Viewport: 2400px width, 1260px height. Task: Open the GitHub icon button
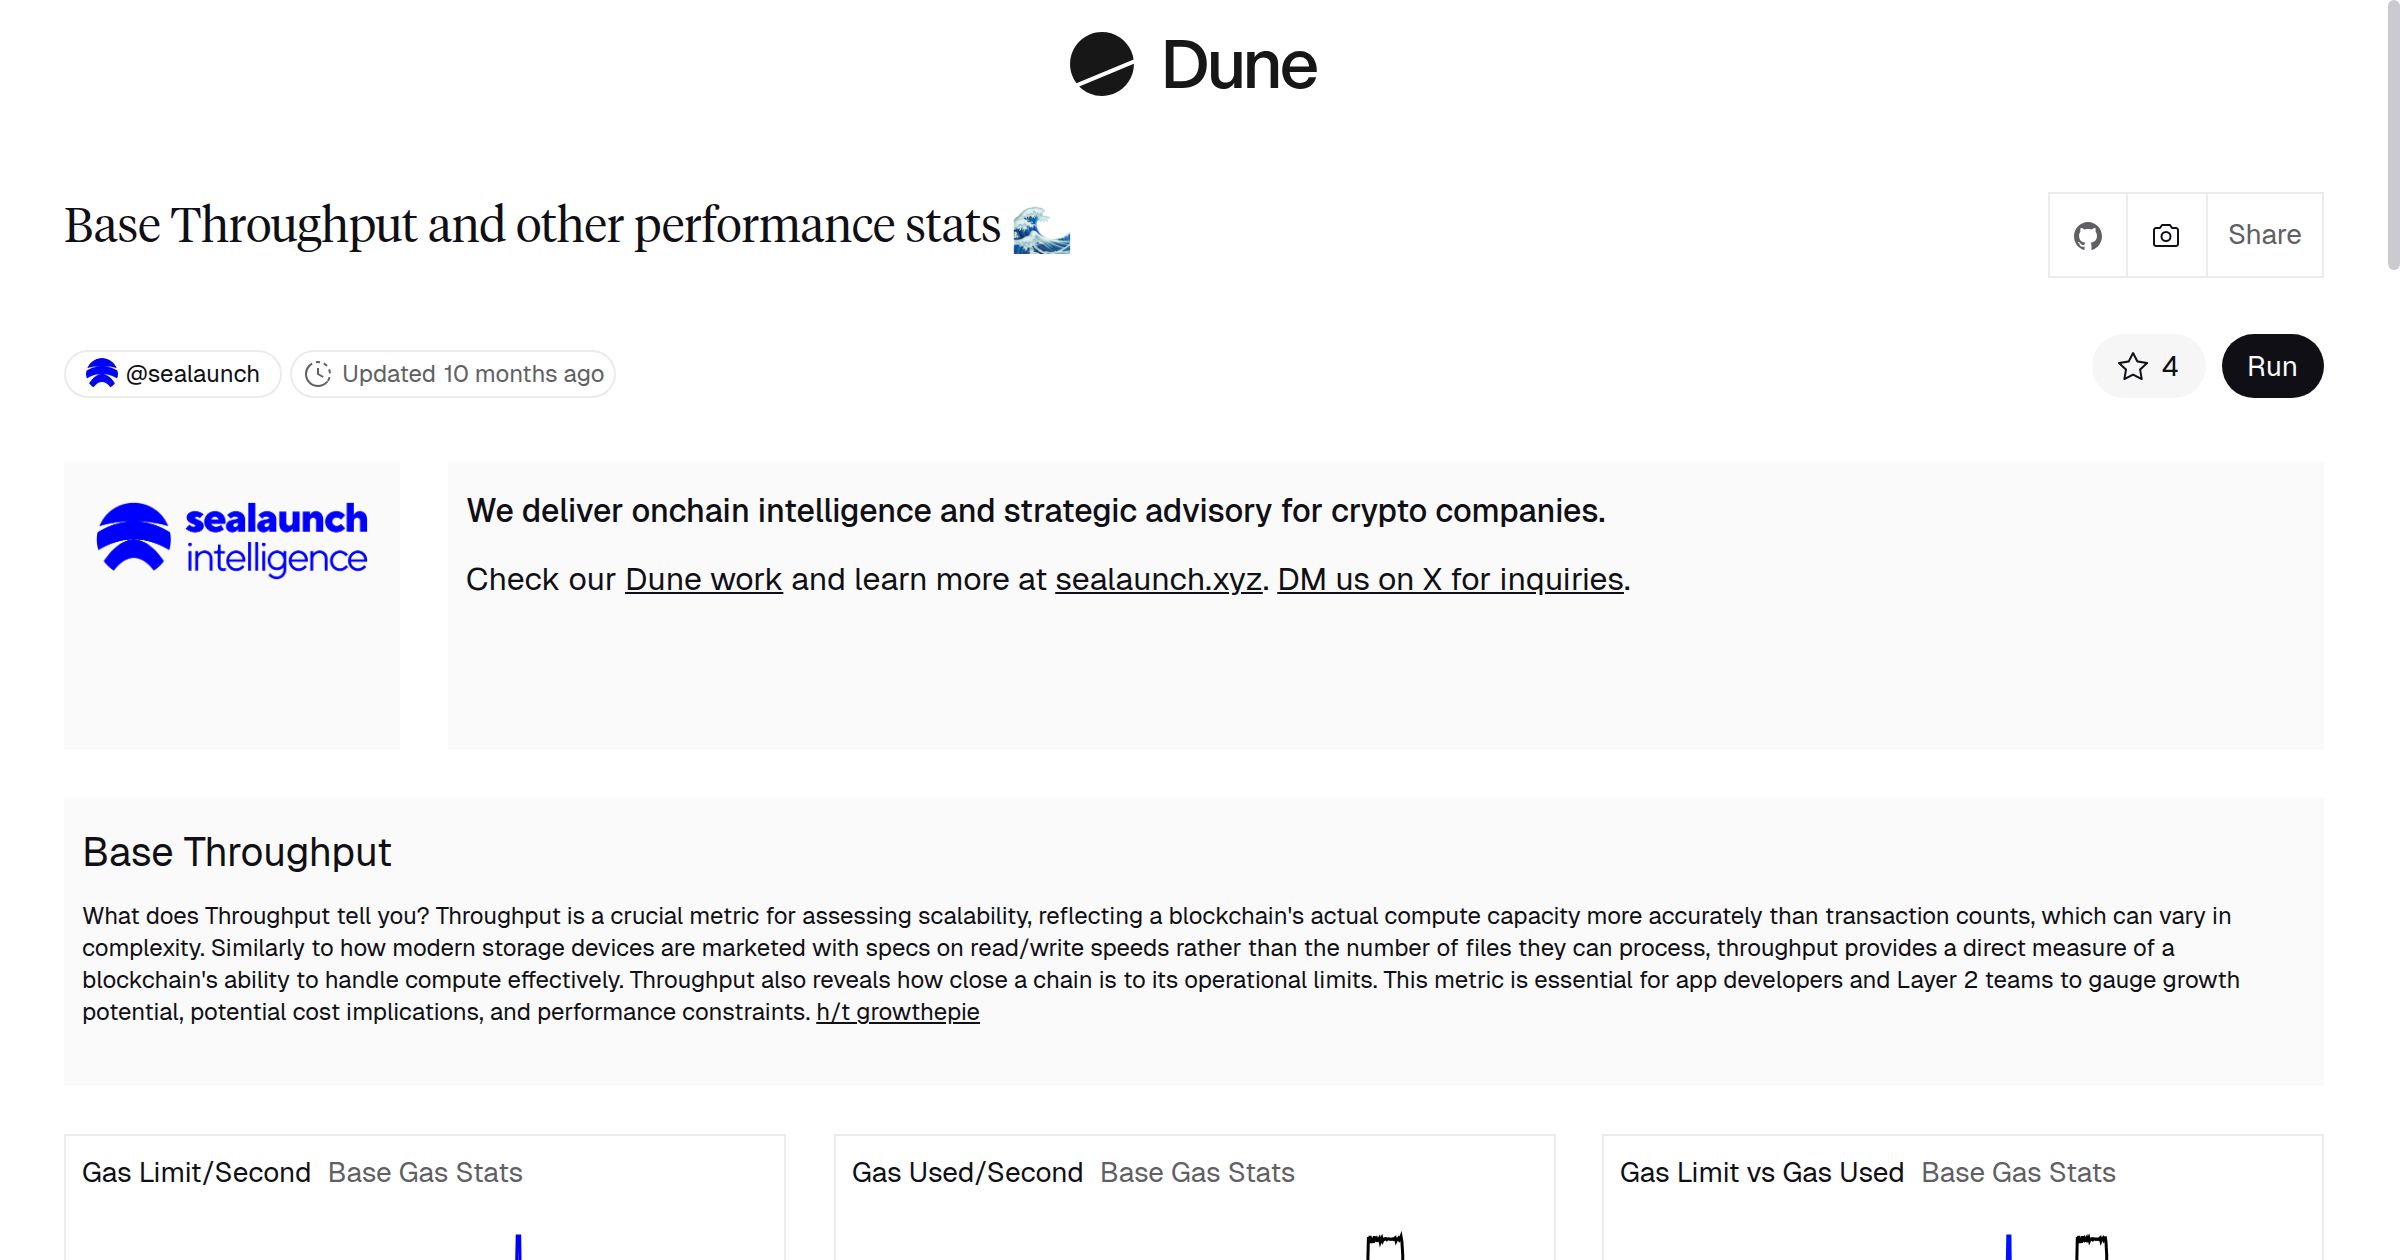[x=2087, y=236]
